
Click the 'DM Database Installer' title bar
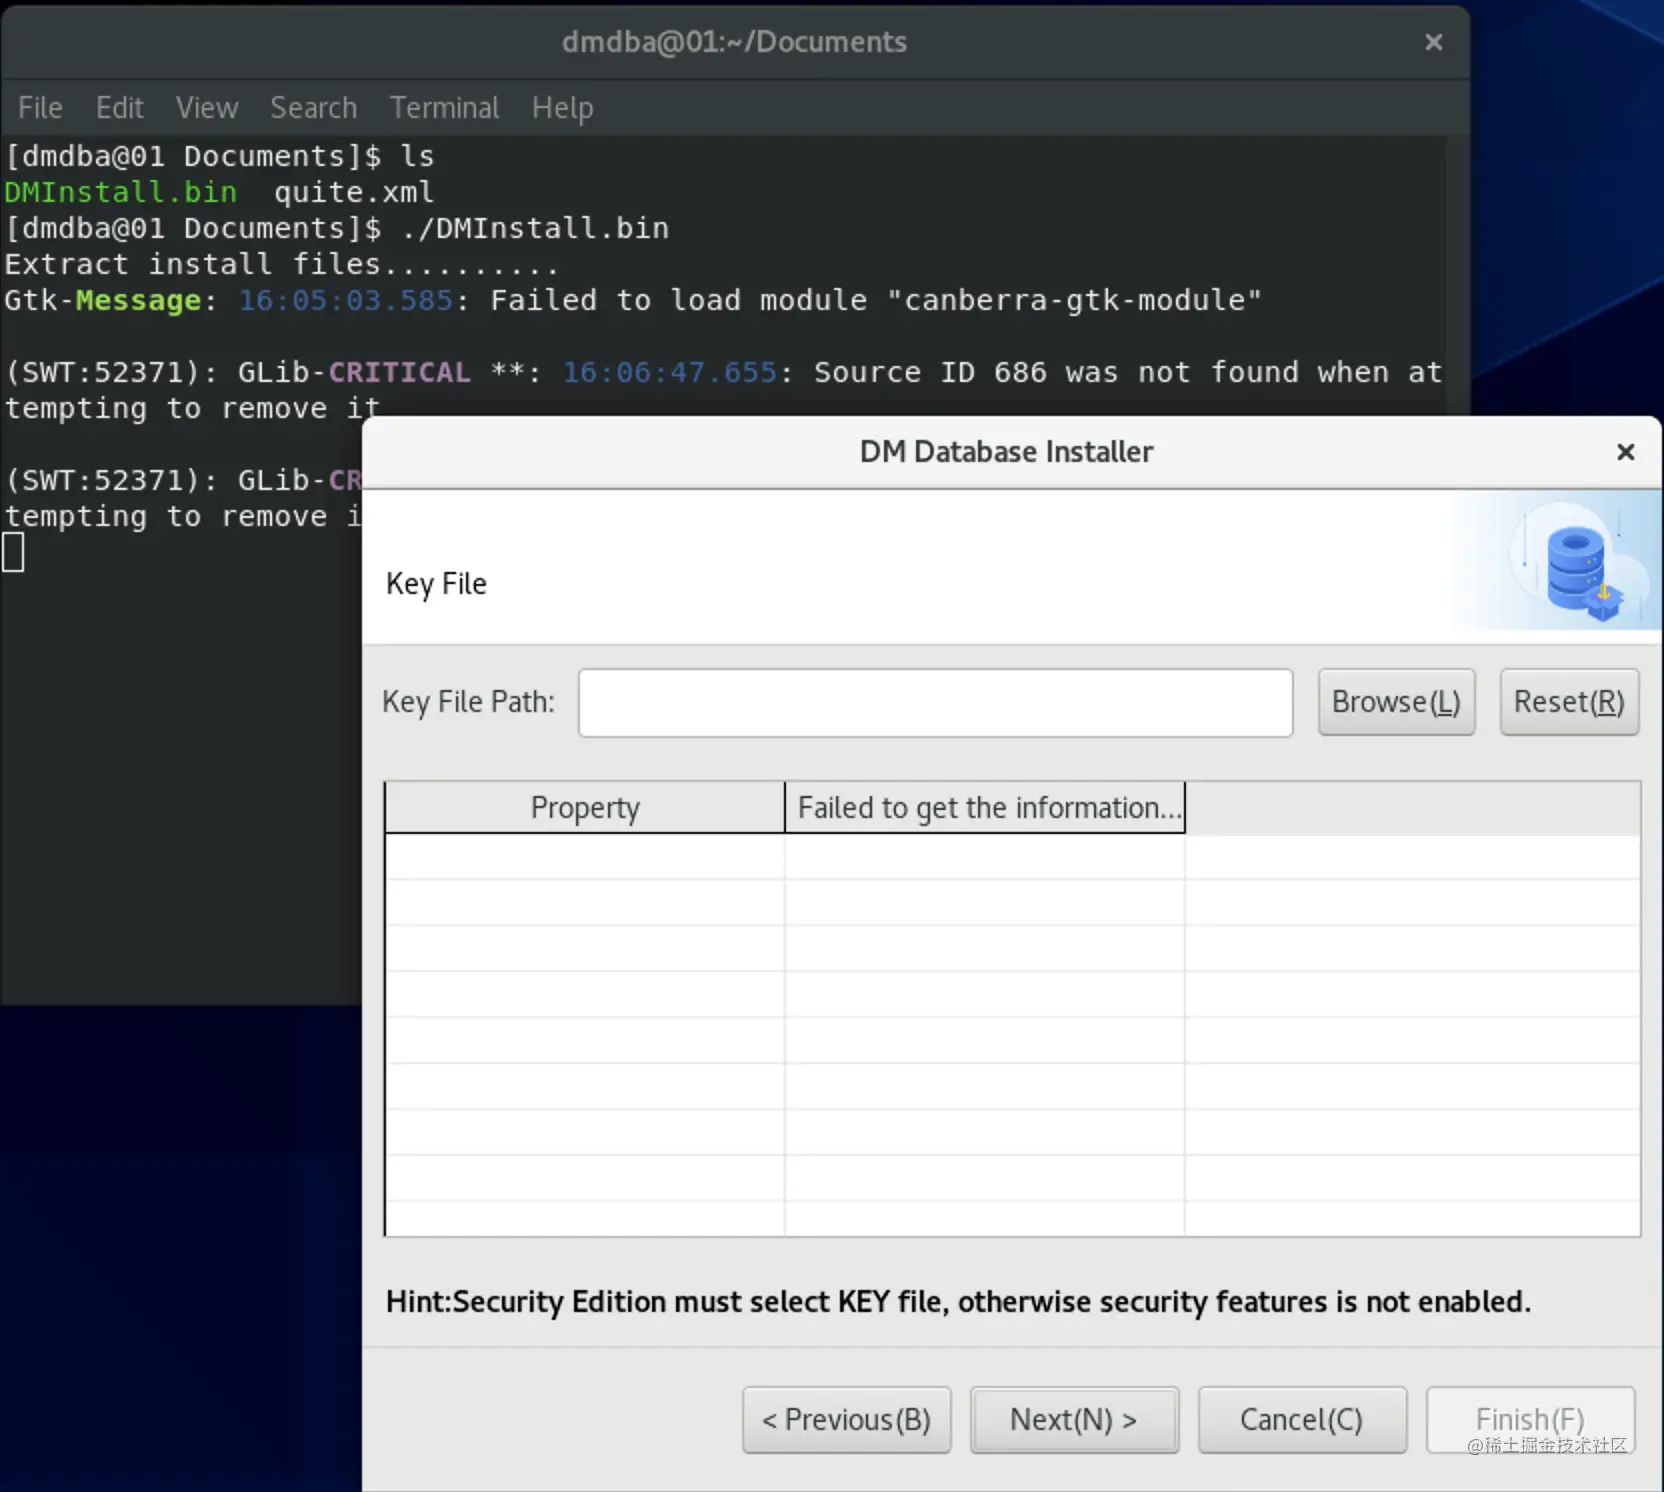[1006, 452]
